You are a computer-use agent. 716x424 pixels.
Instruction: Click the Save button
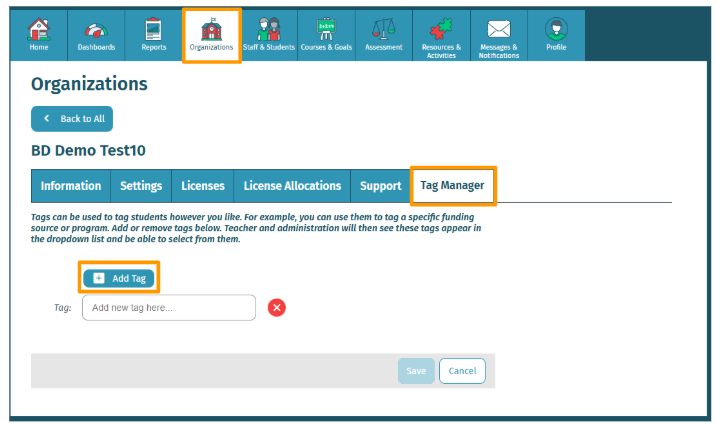pyautogui.click(x=416, y=371)
